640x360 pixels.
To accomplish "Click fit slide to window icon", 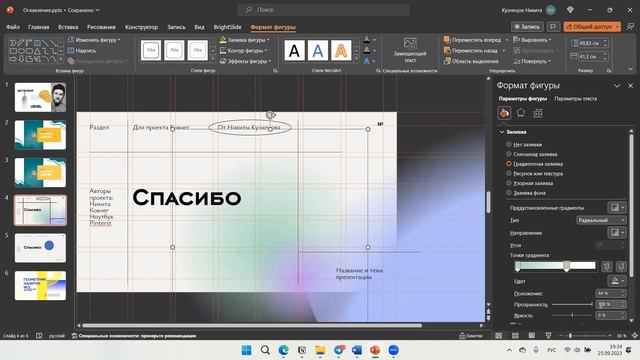I will click(x=635, y=336).
